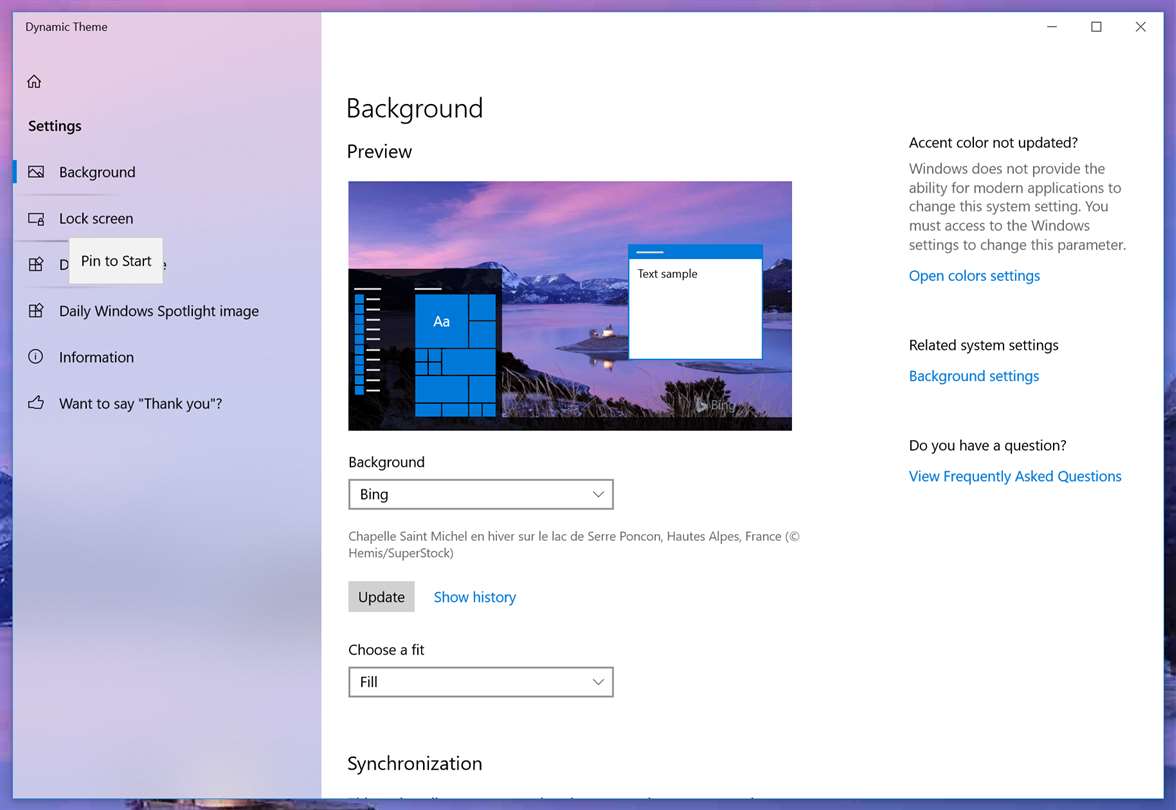Click the wallpaper preview image

[570, 306]
